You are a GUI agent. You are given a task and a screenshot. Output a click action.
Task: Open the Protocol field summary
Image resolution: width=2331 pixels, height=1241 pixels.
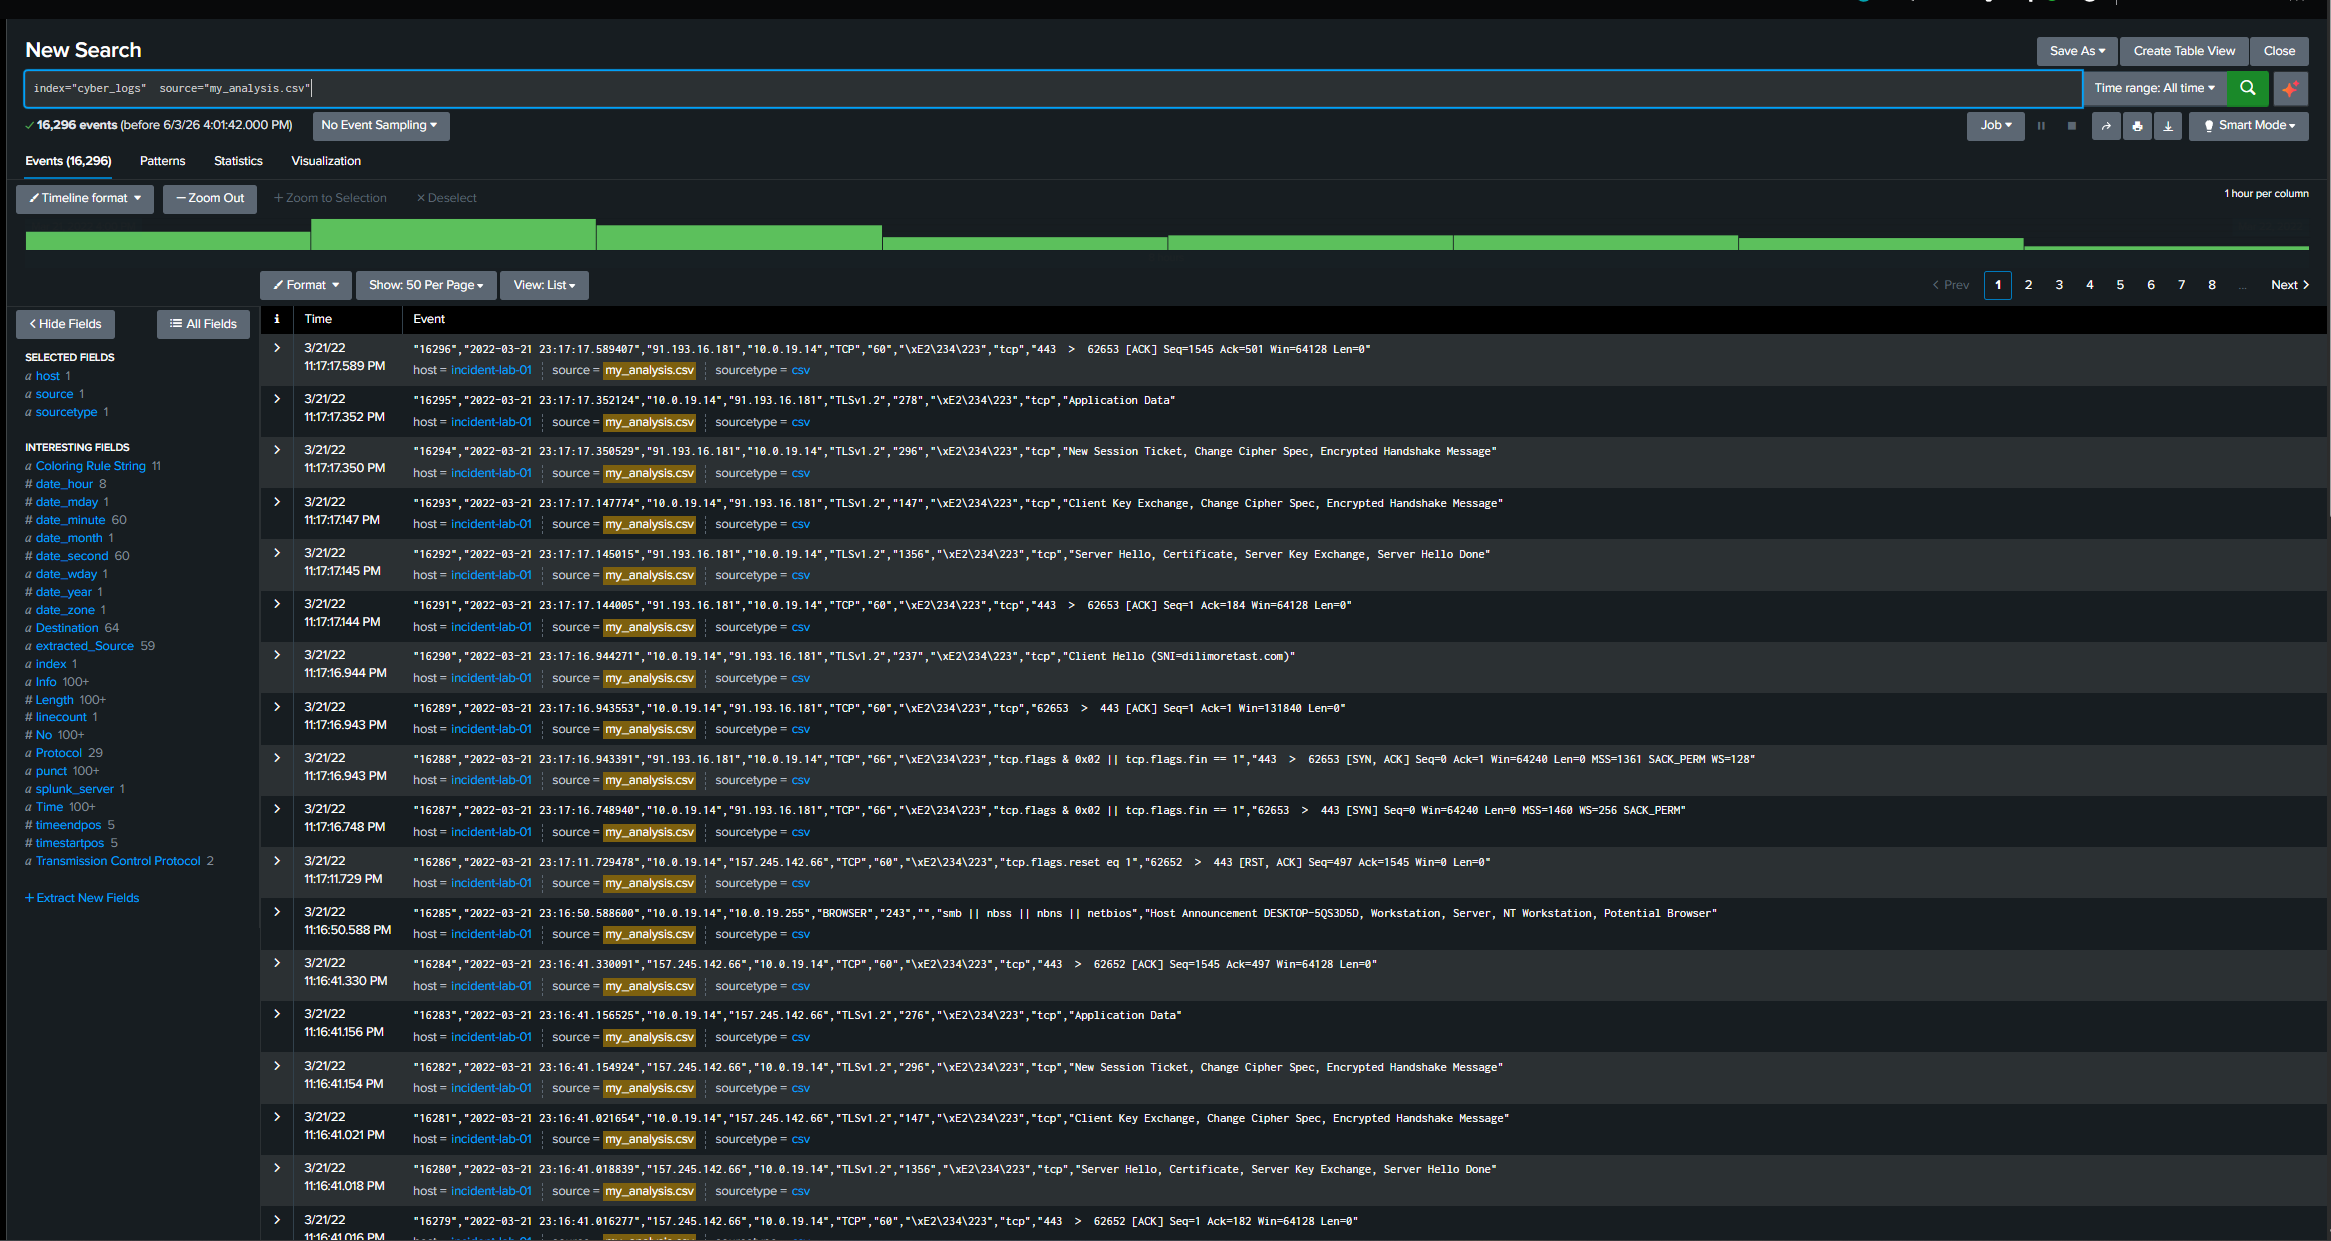59,753
